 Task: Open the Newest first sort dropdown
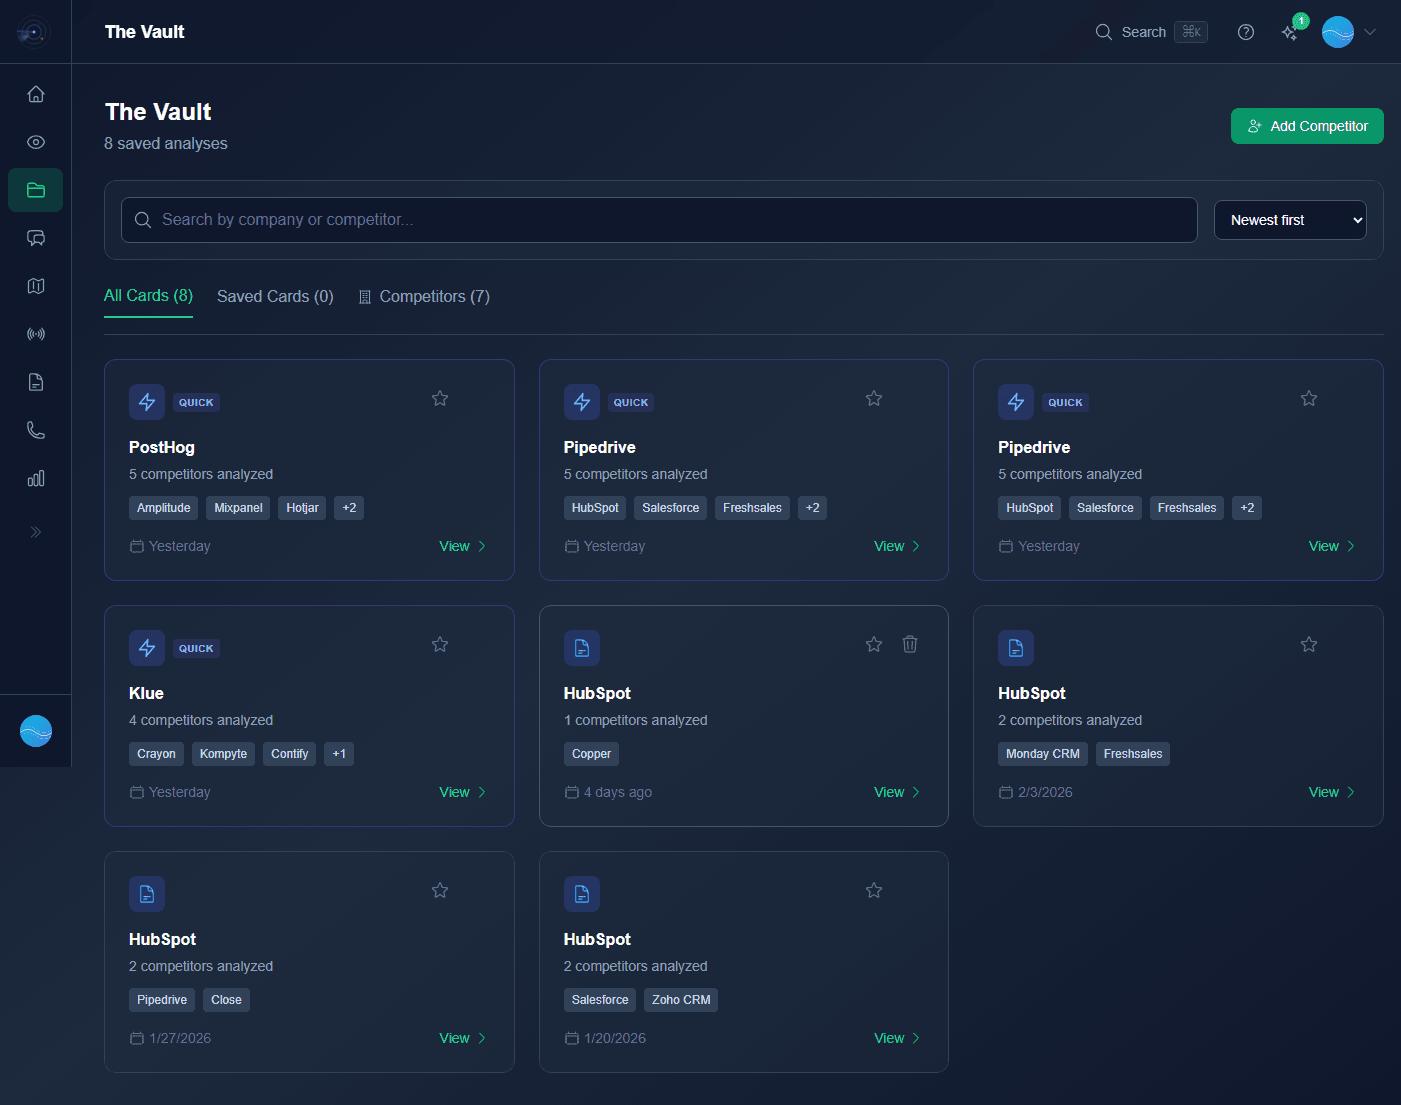pos(1290,220)
